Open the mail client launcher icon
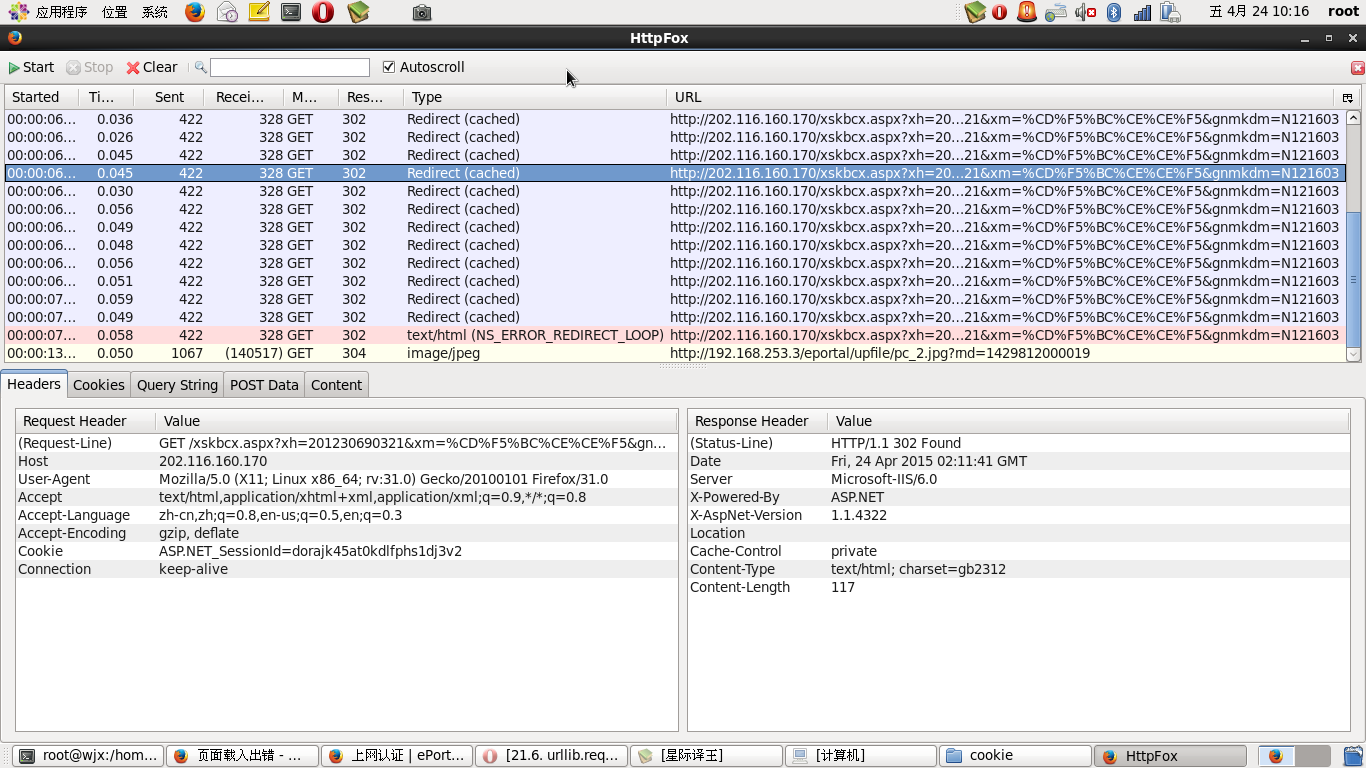The height and width of the screenshot is (768, 1366). click(227, 12)
